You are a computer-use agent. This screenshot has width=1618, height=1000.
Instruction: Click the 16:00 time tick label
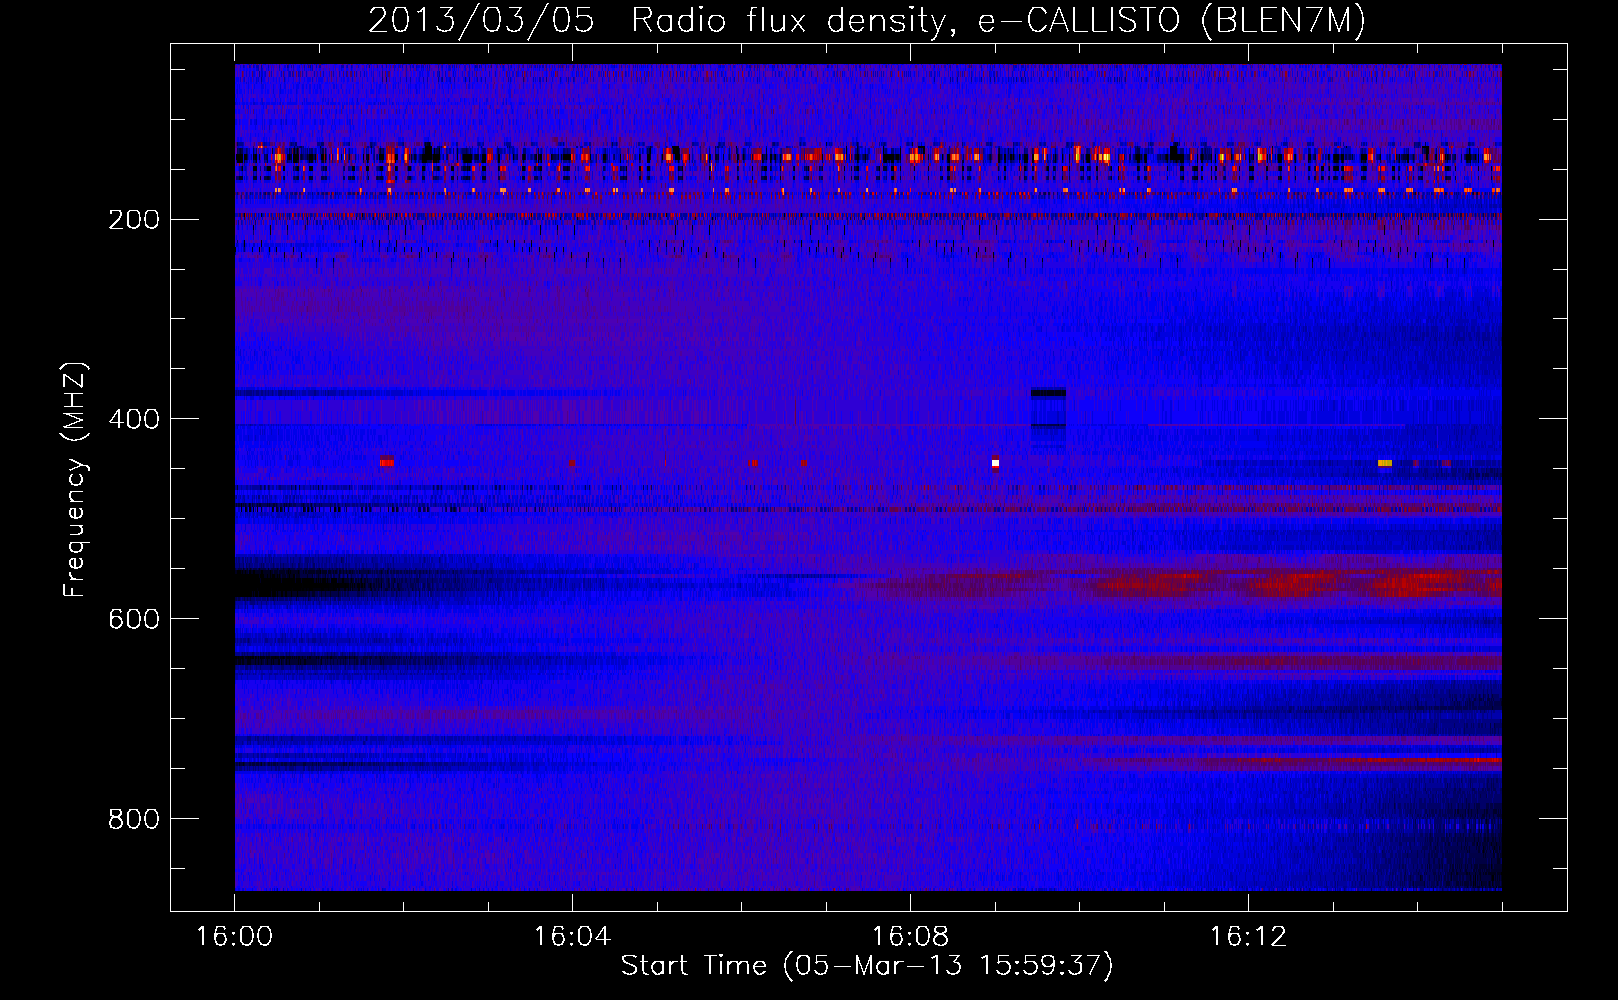coord(234,937)
